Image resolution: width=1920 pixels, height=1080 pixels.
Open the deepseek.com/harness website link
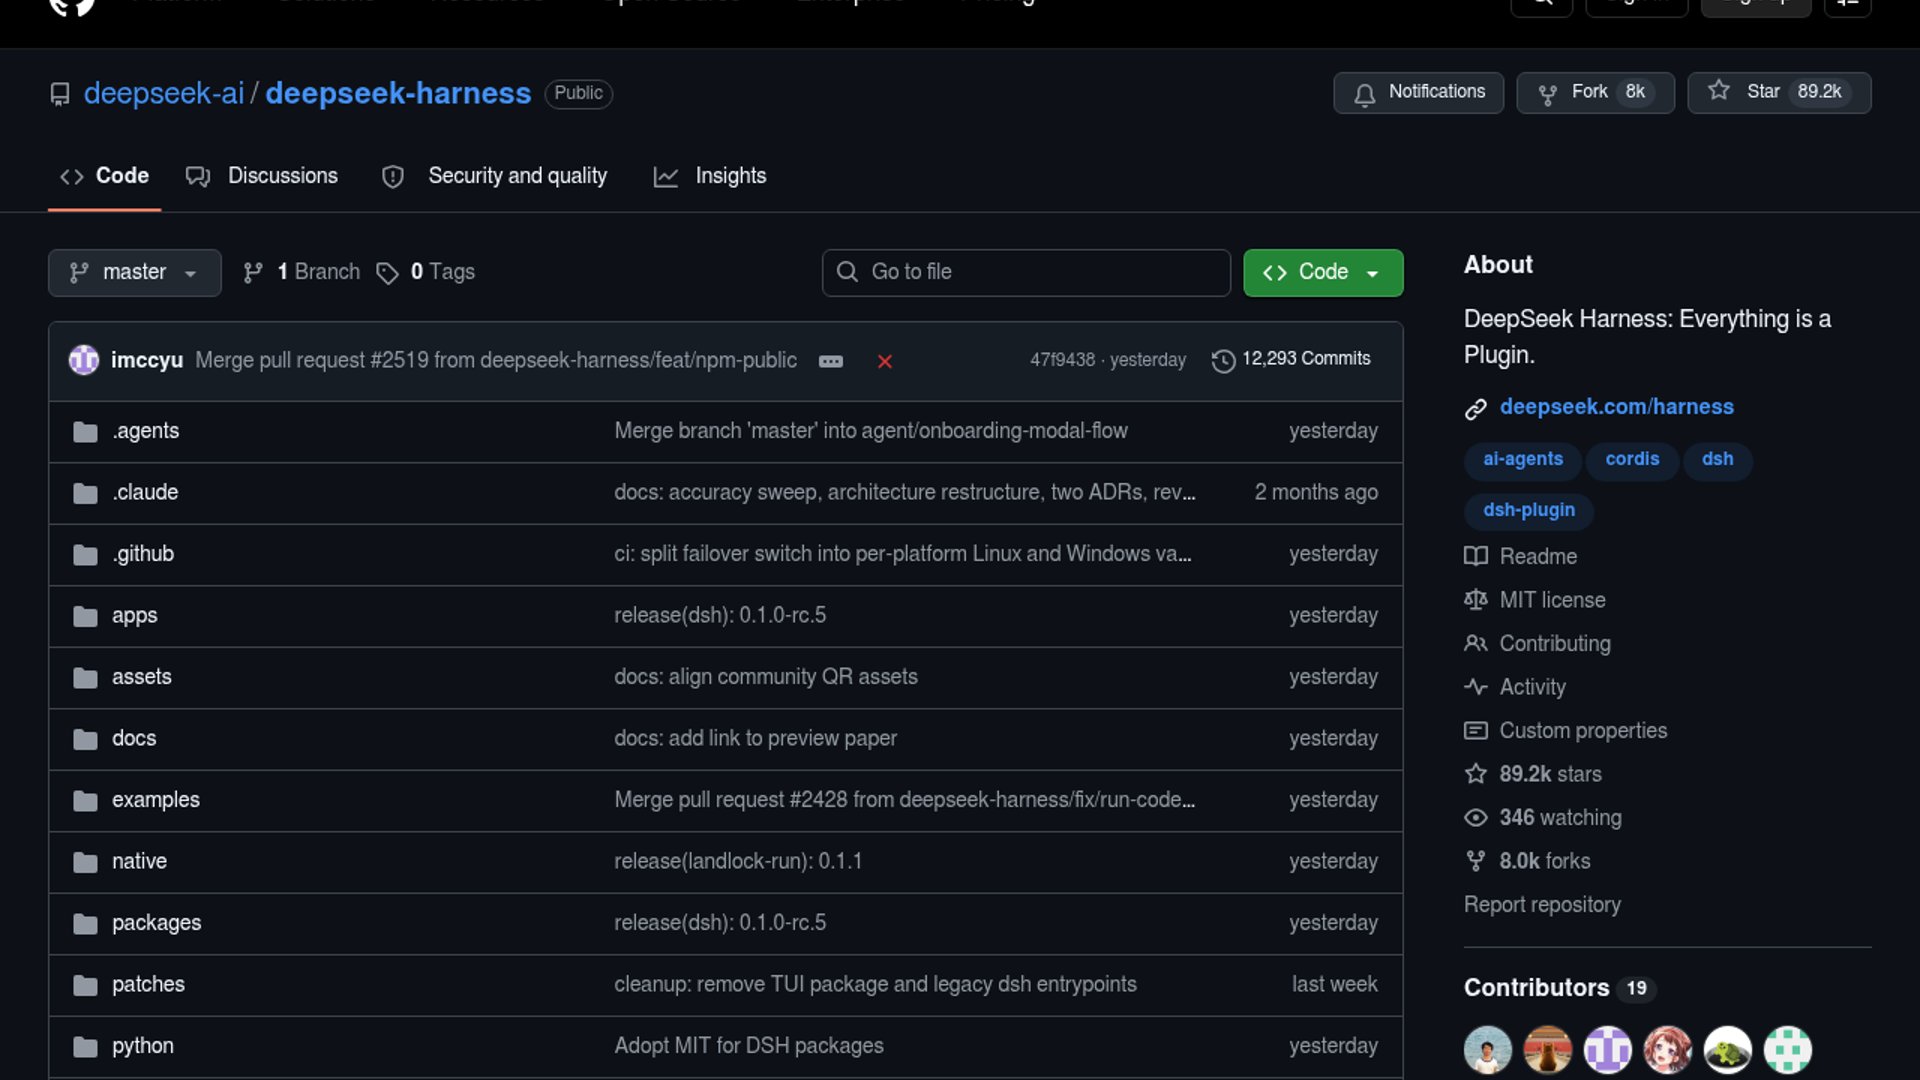pyautogui.click(x=1616, y=407)
